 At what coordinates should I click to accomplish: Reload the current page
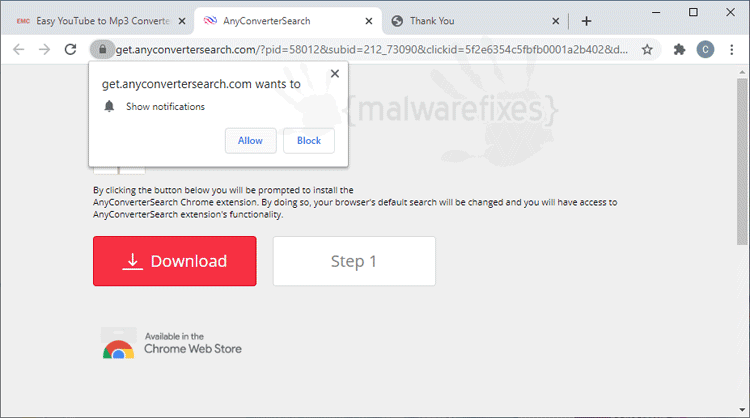(70, 49)
